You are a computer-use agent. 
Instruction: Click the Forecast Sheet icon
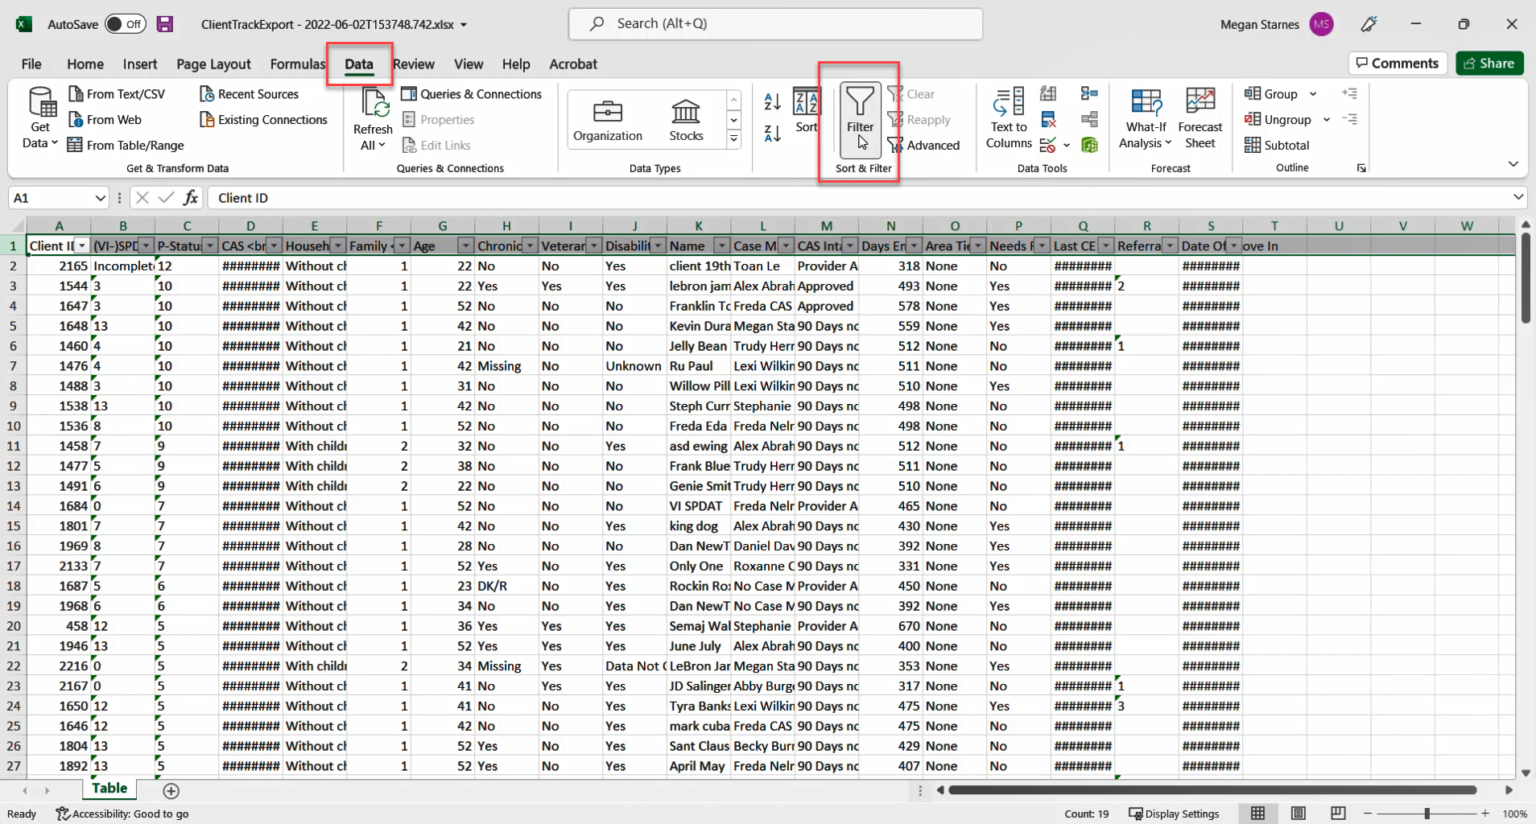1199,118
